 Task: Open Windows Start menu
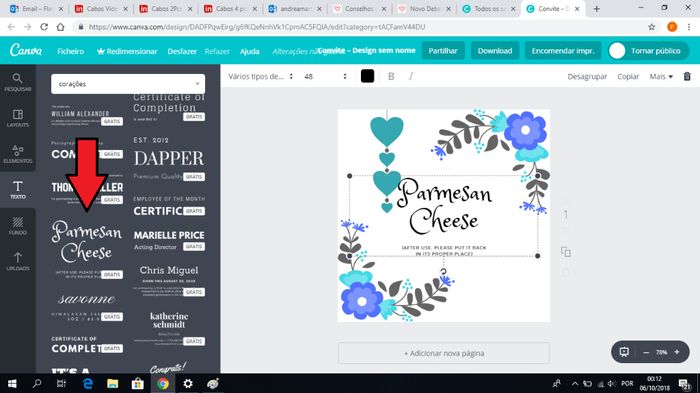12,384
